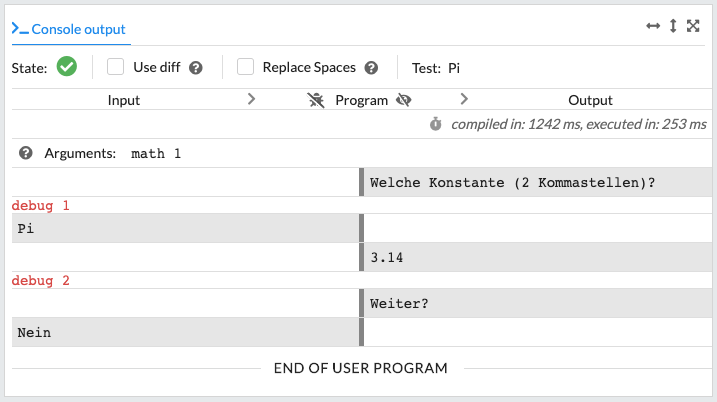Click the horizontal resize arrows icon
The width and height of the screenshot is (717, 402).
653,27
